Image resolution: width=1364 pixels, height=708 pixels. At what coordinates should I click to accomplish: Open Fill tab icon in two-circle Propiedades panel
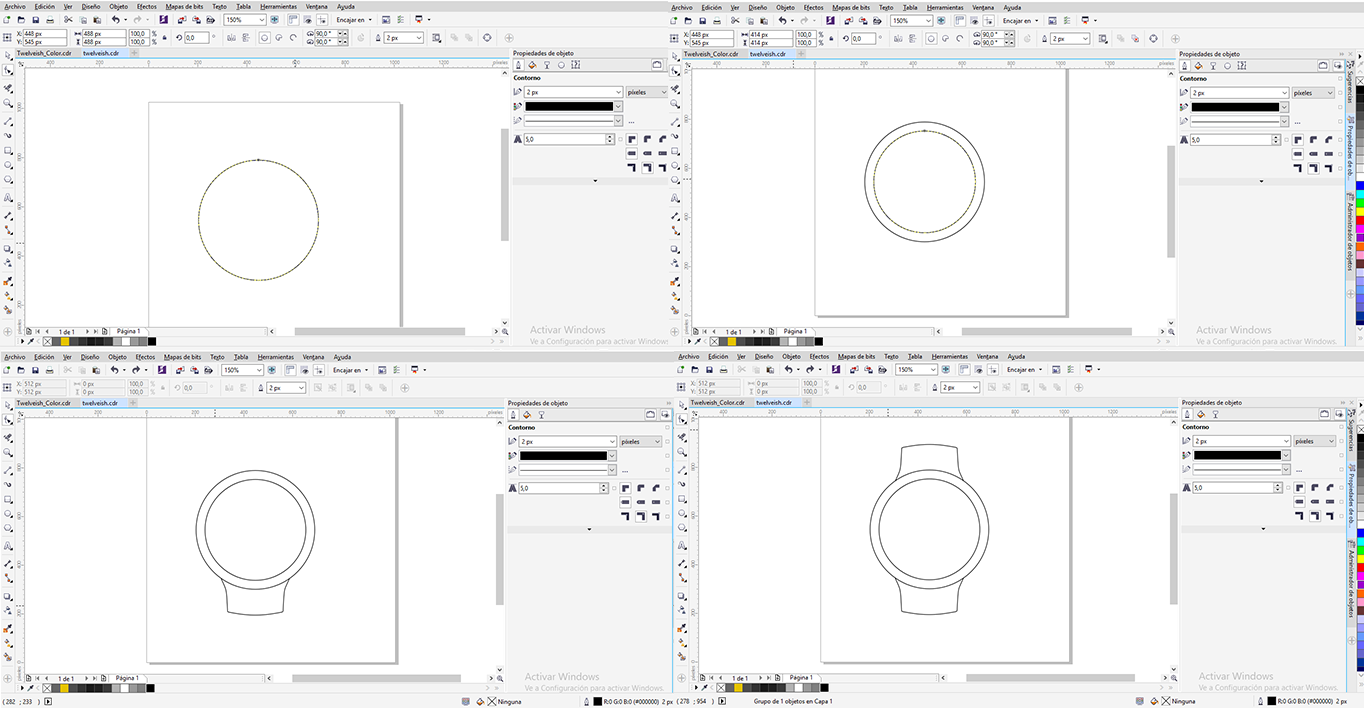(1198, 65)
